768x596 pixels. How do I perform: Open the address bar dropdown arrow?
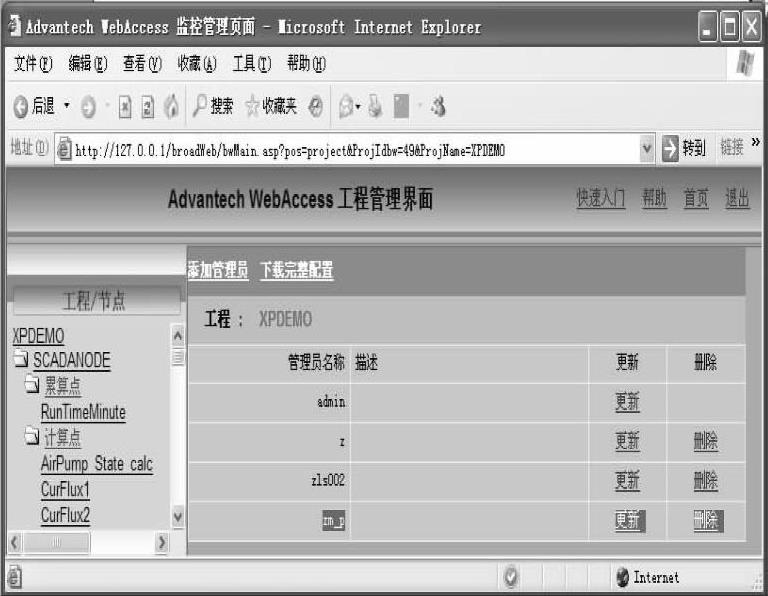tap(647, 148)
